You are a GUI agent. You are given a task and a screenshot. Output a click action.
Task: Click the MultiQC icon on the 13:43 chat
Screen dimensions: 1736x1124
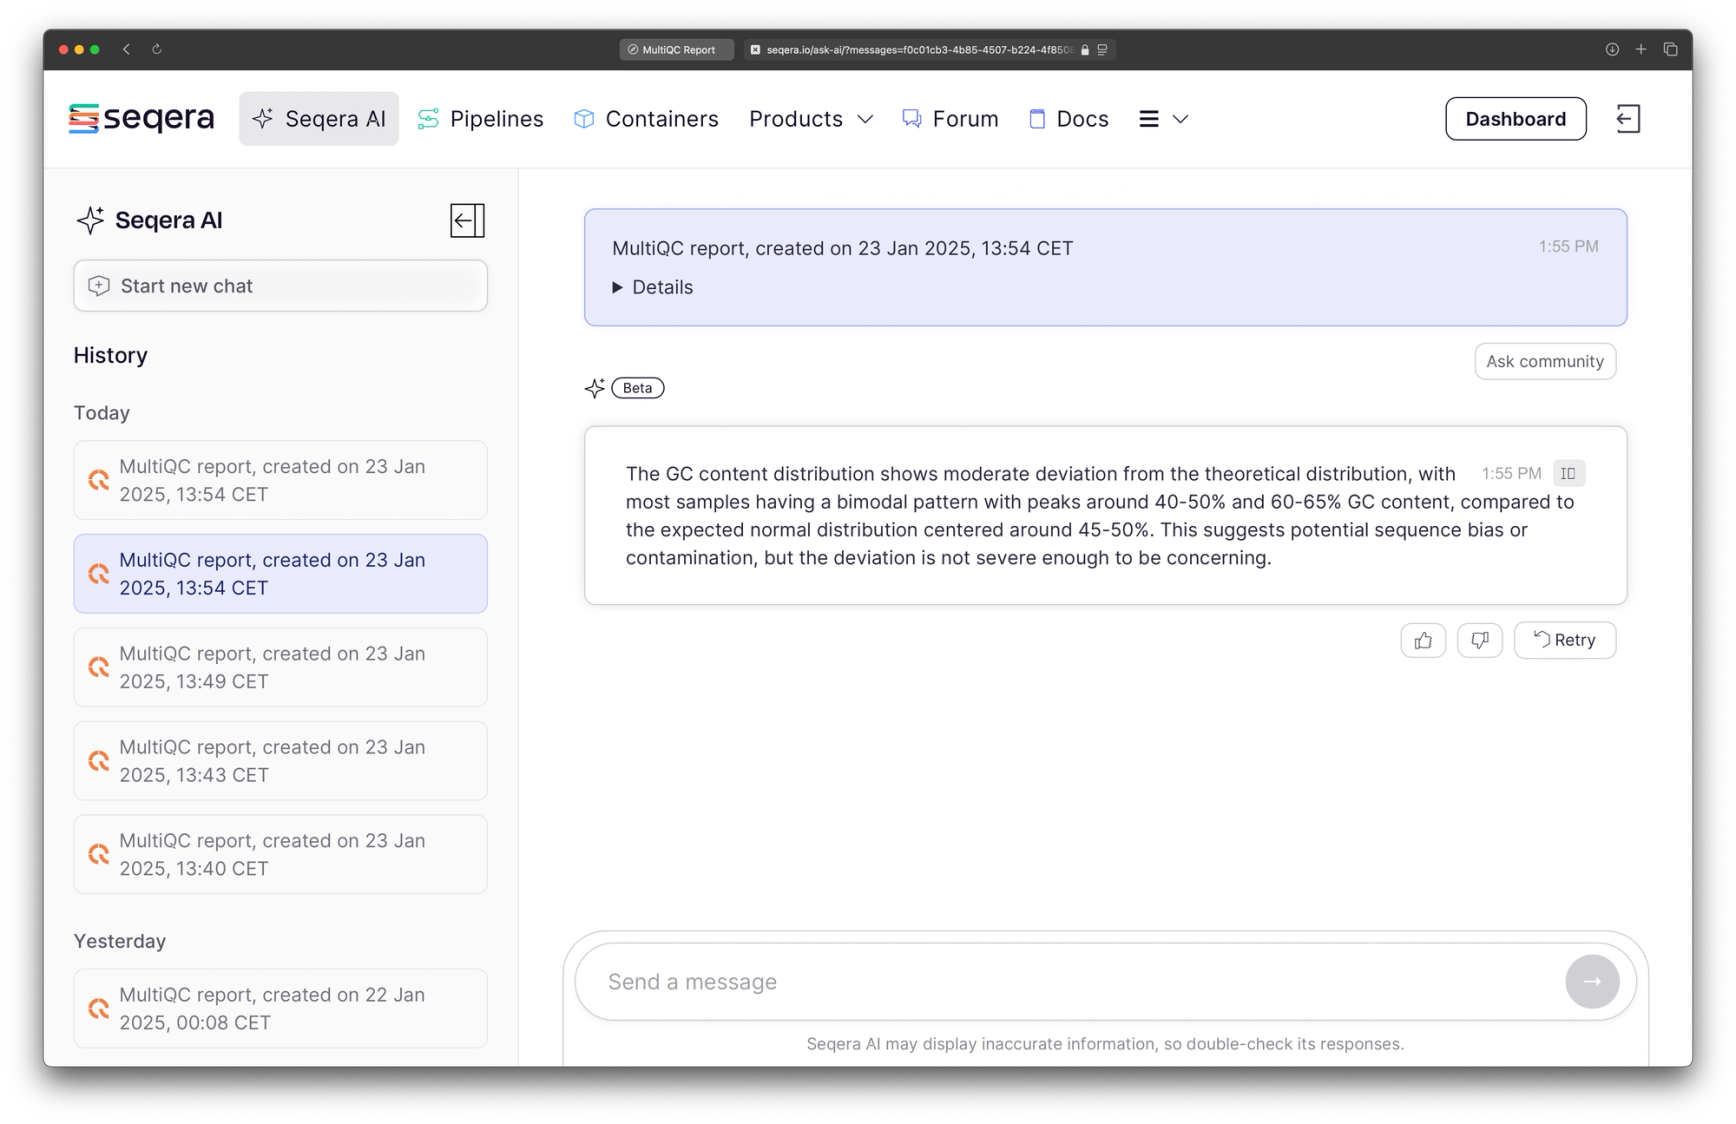98,761
